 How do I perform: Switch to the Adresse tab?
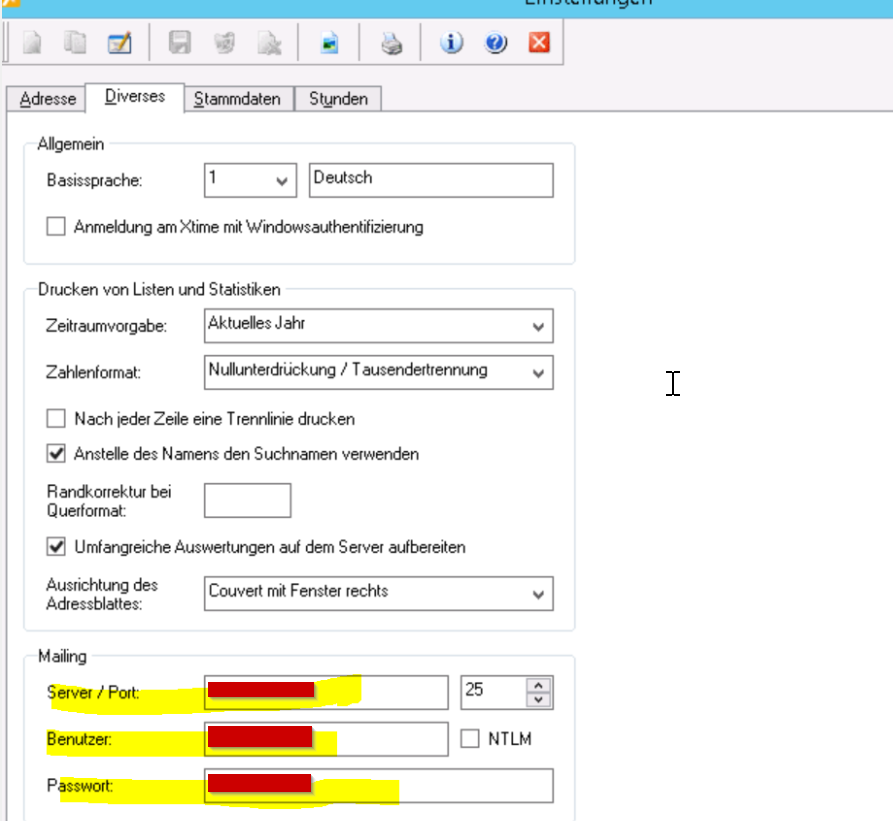pos(47,98)
